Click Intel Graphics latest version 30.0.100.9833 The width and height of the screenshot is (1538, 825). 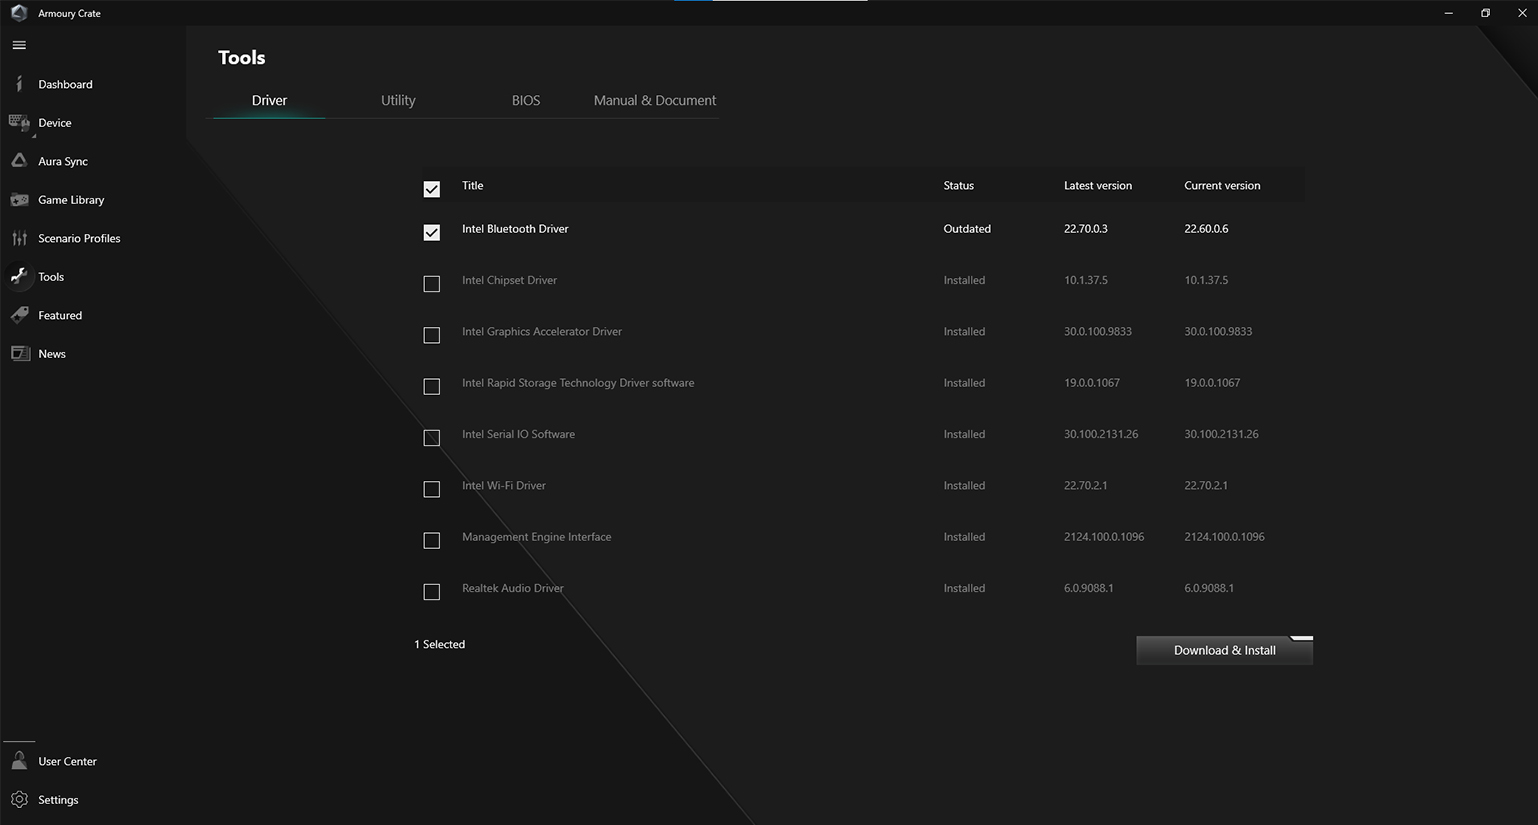click(x=1098, y=332)
